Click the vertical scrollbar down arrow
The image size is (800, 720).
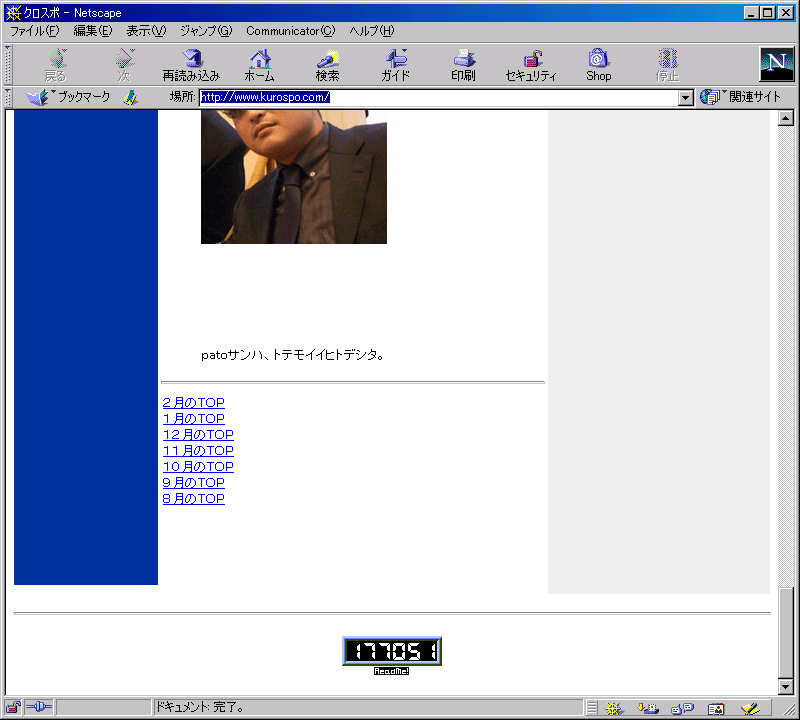click(786, 687)
